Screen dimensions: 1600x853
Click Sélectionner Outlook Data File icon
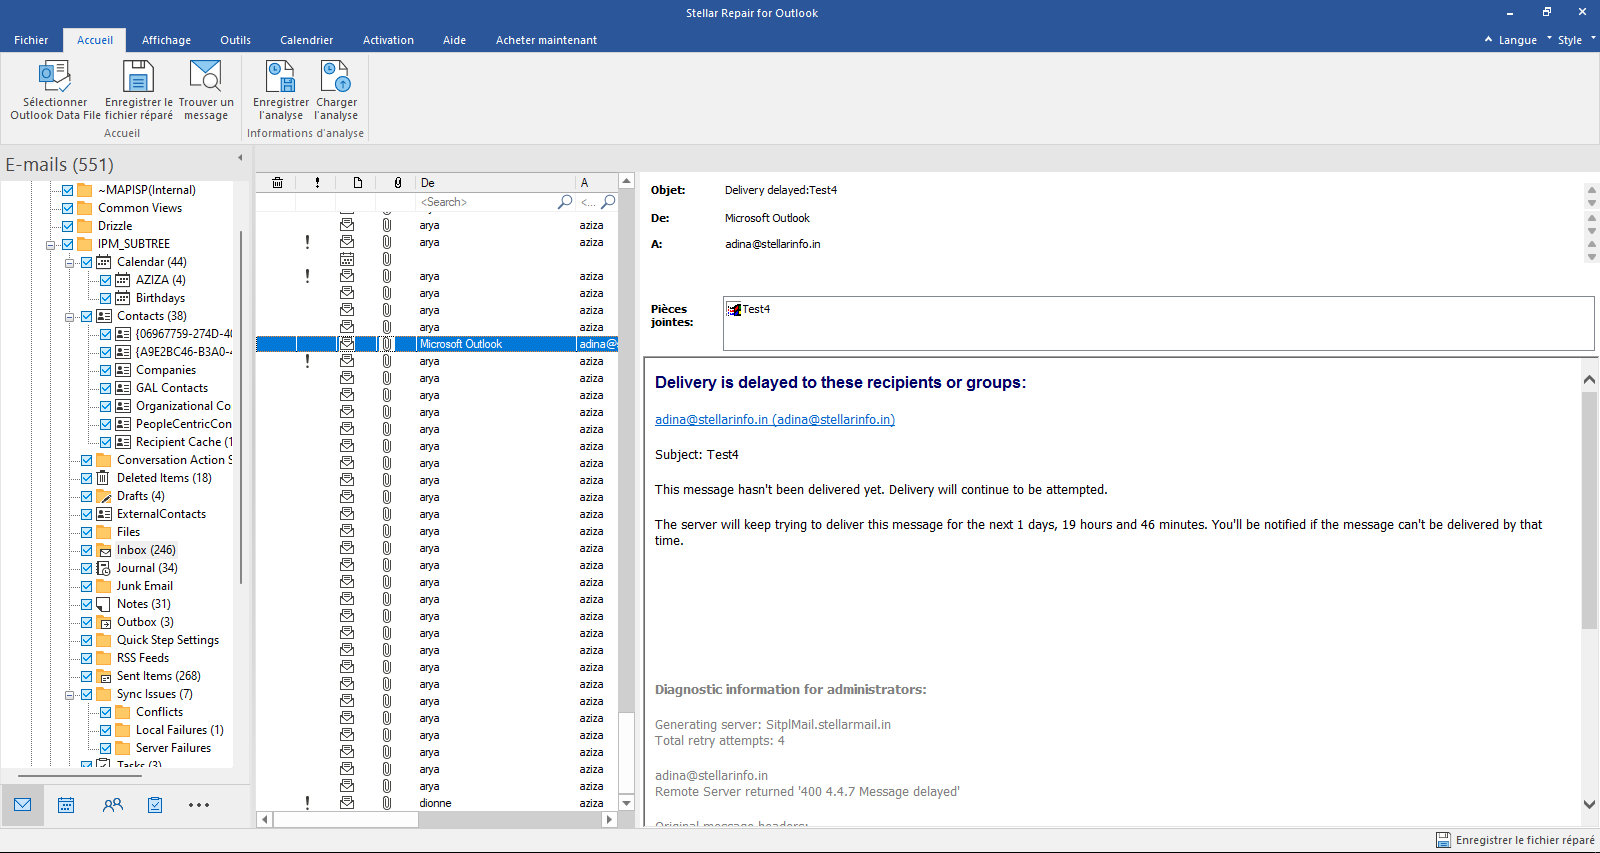(54, 76)
